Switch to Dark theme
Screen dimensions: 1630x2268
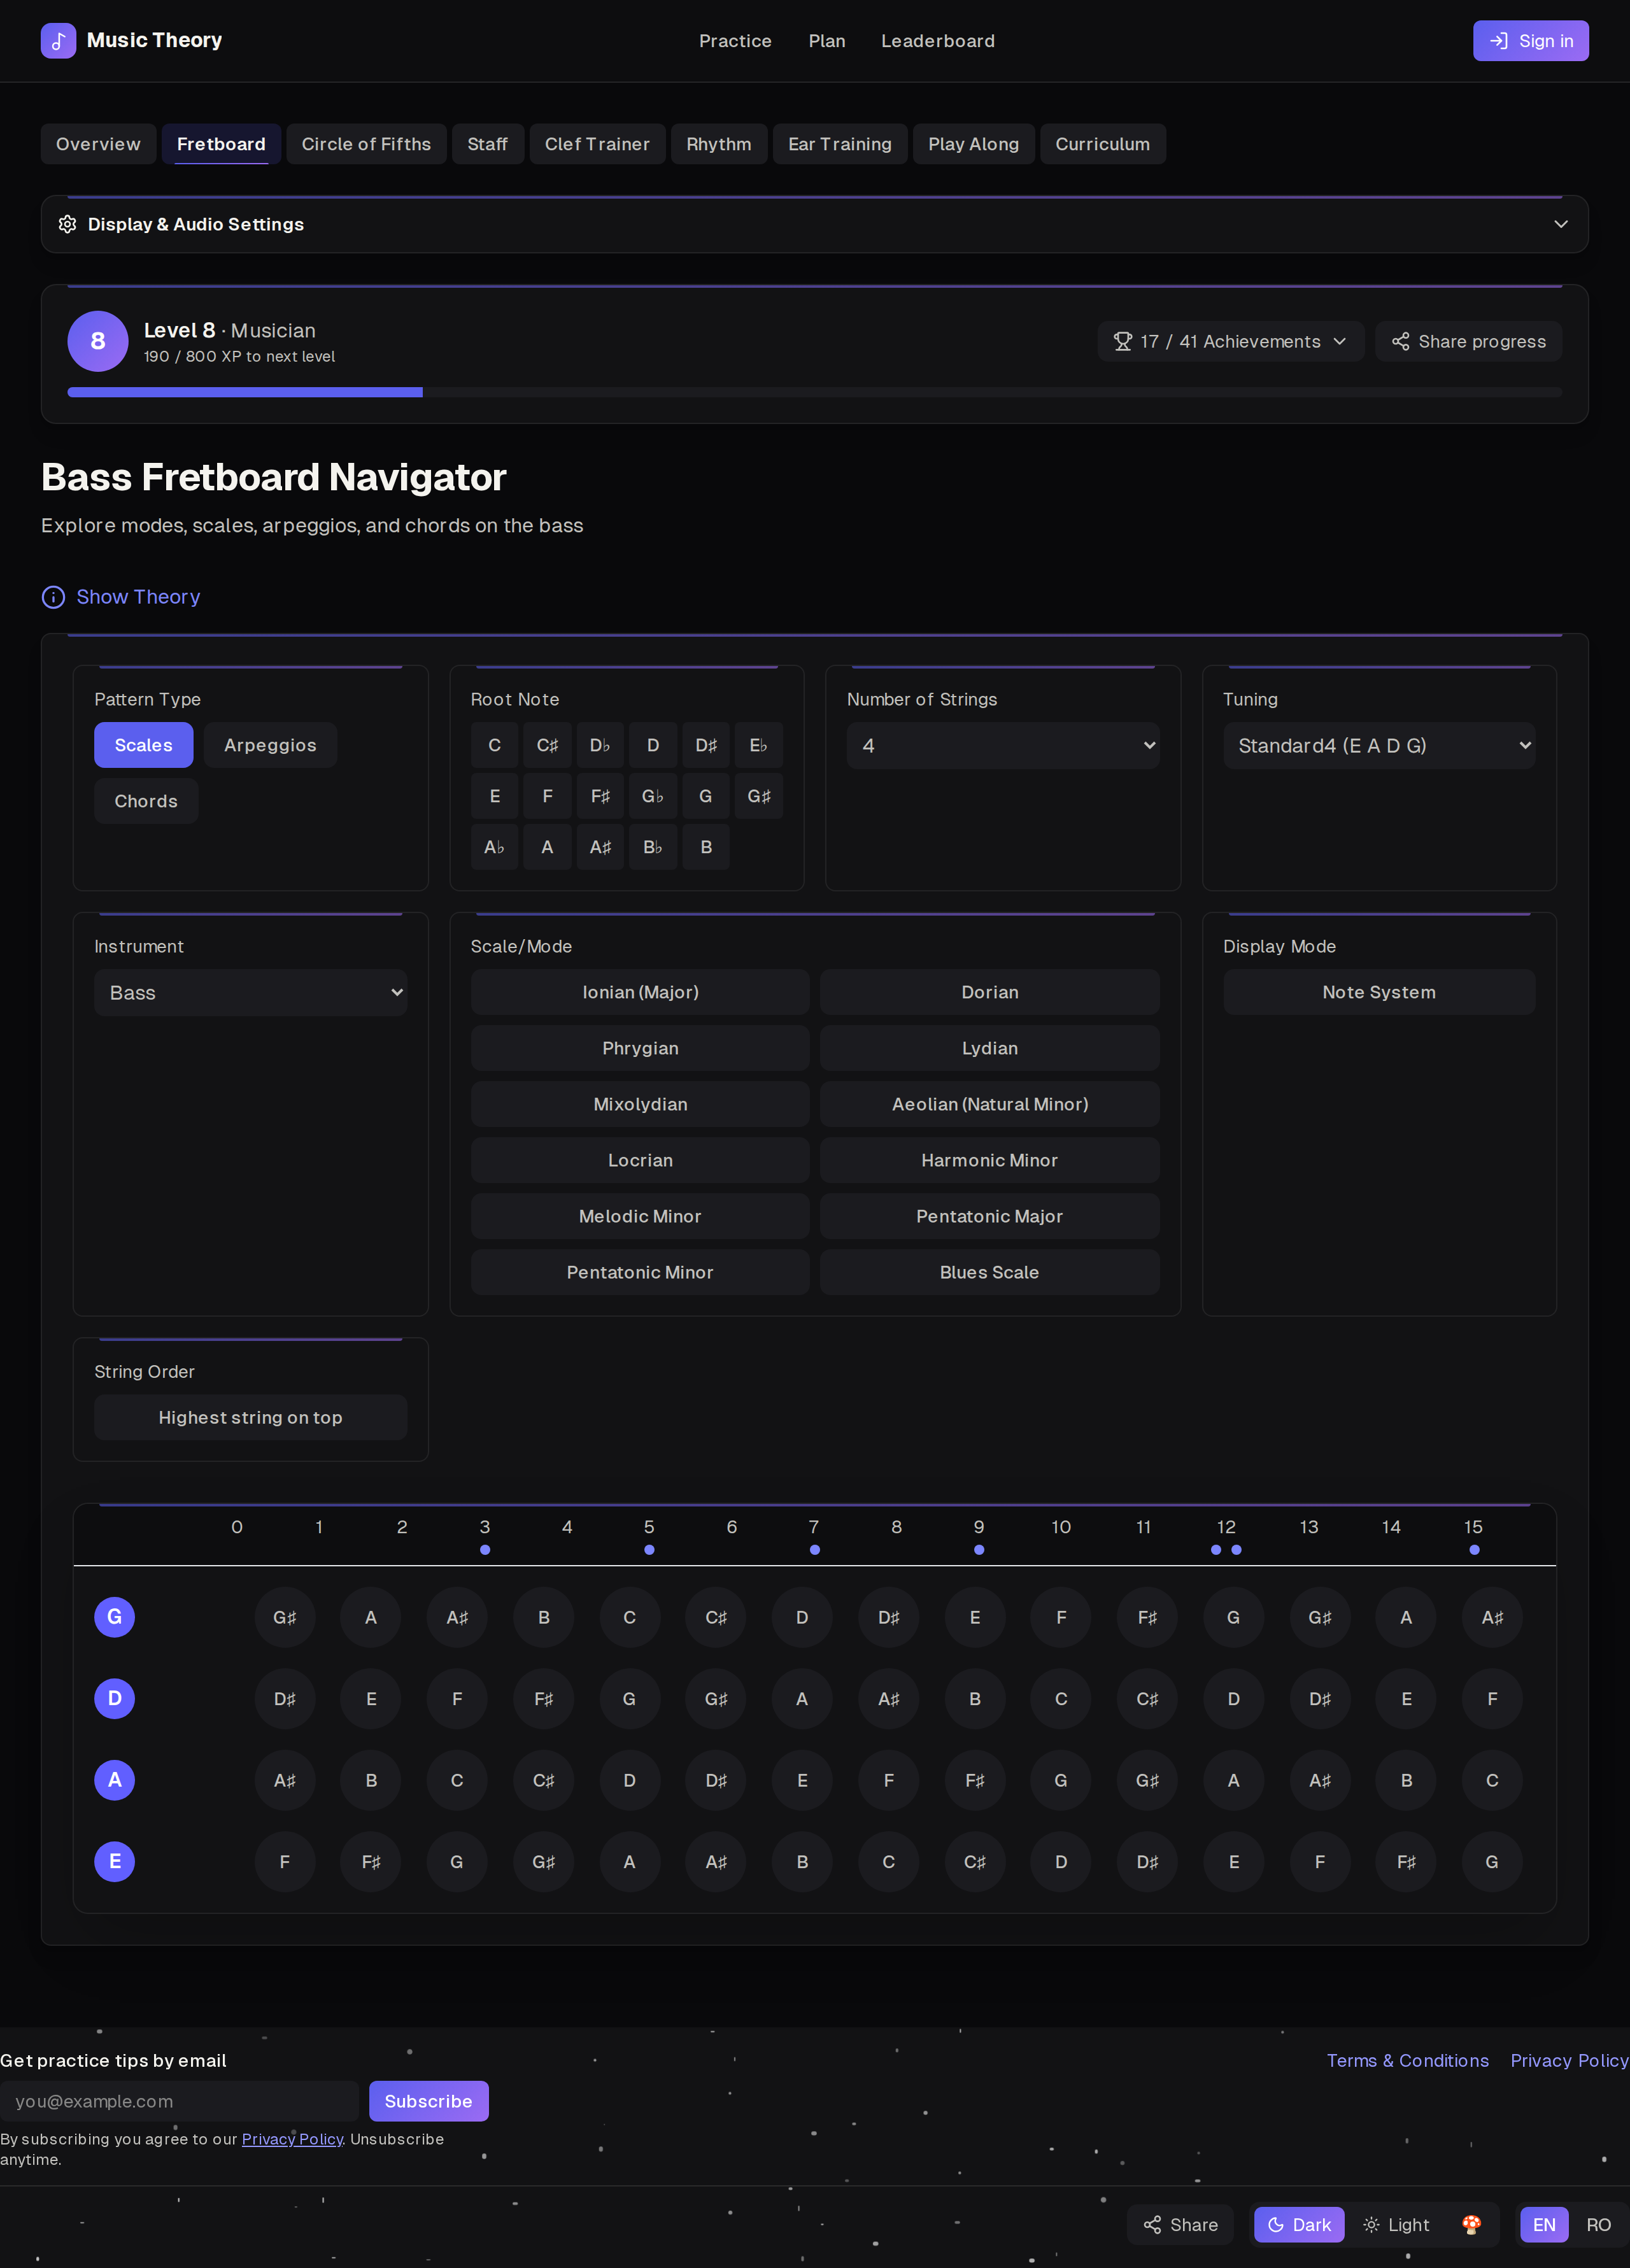1299,2224
